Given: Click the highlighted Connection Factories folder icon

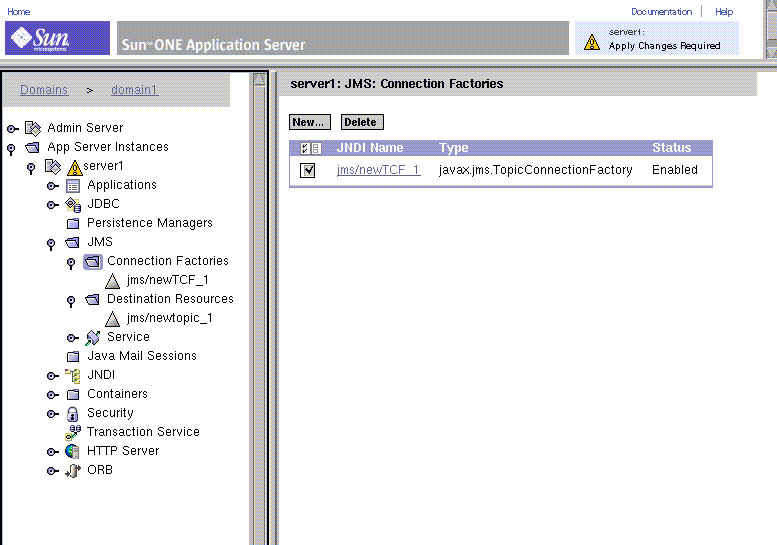Looking at the screenshot, I should tap(93, 262).
